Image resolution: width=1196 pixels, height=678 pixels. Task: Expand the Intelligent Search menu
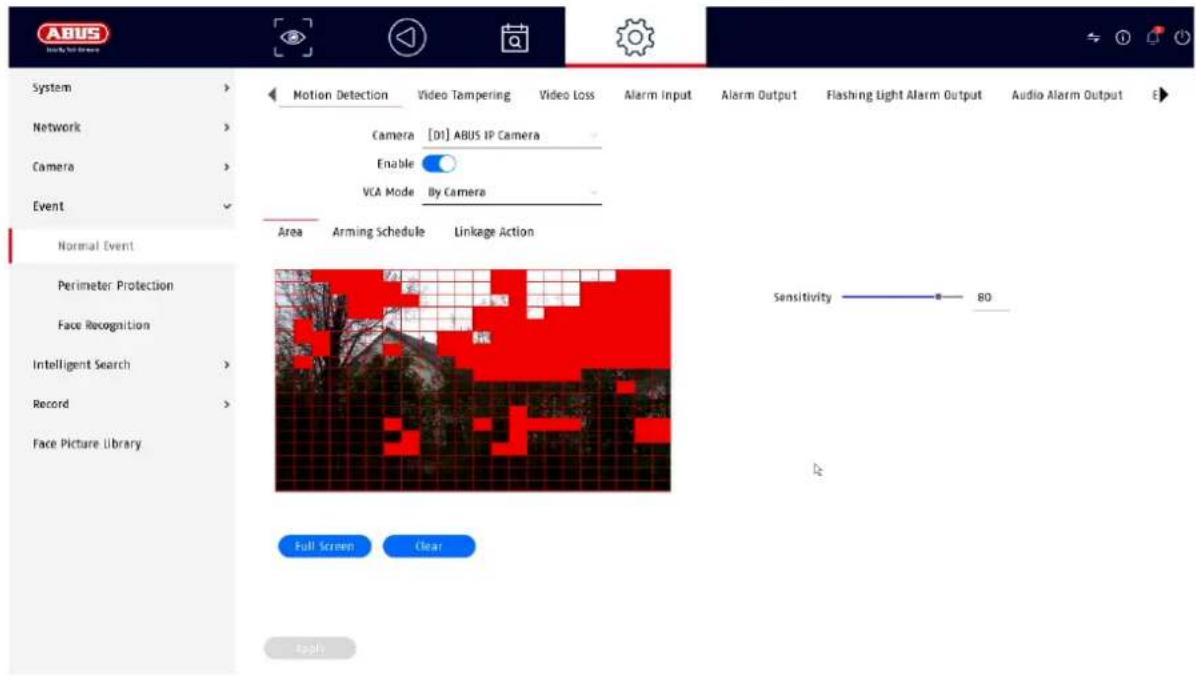[123, 365]
